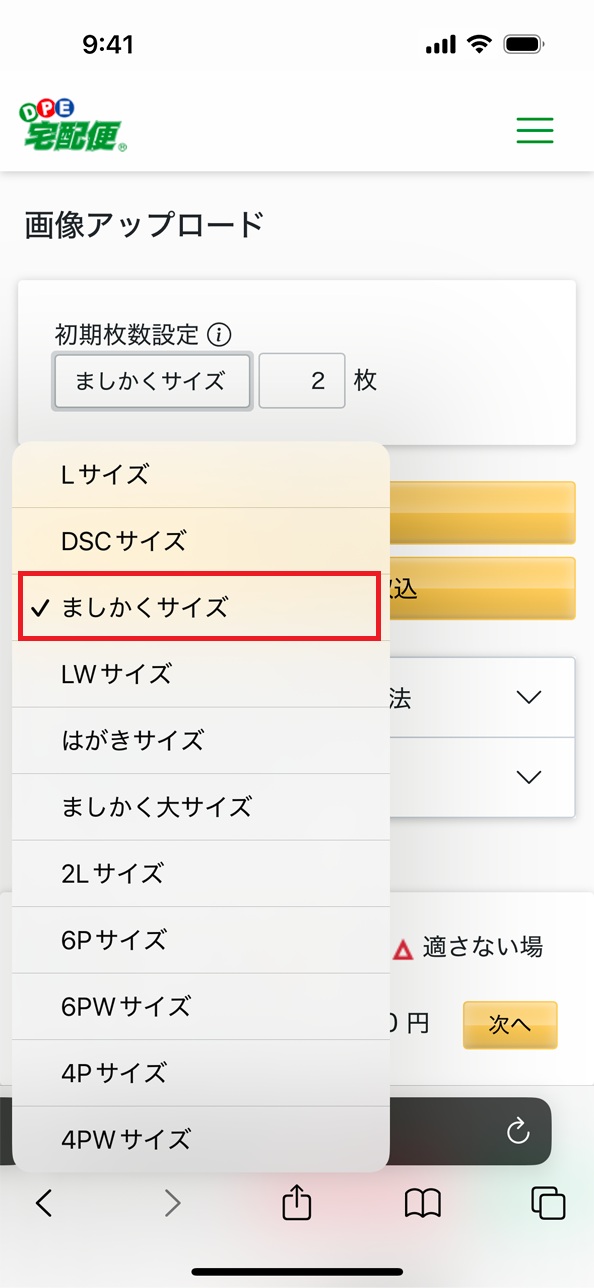Tap the 次へ button
This screenshot has height=1288, width=594.
coord(510,1024)
